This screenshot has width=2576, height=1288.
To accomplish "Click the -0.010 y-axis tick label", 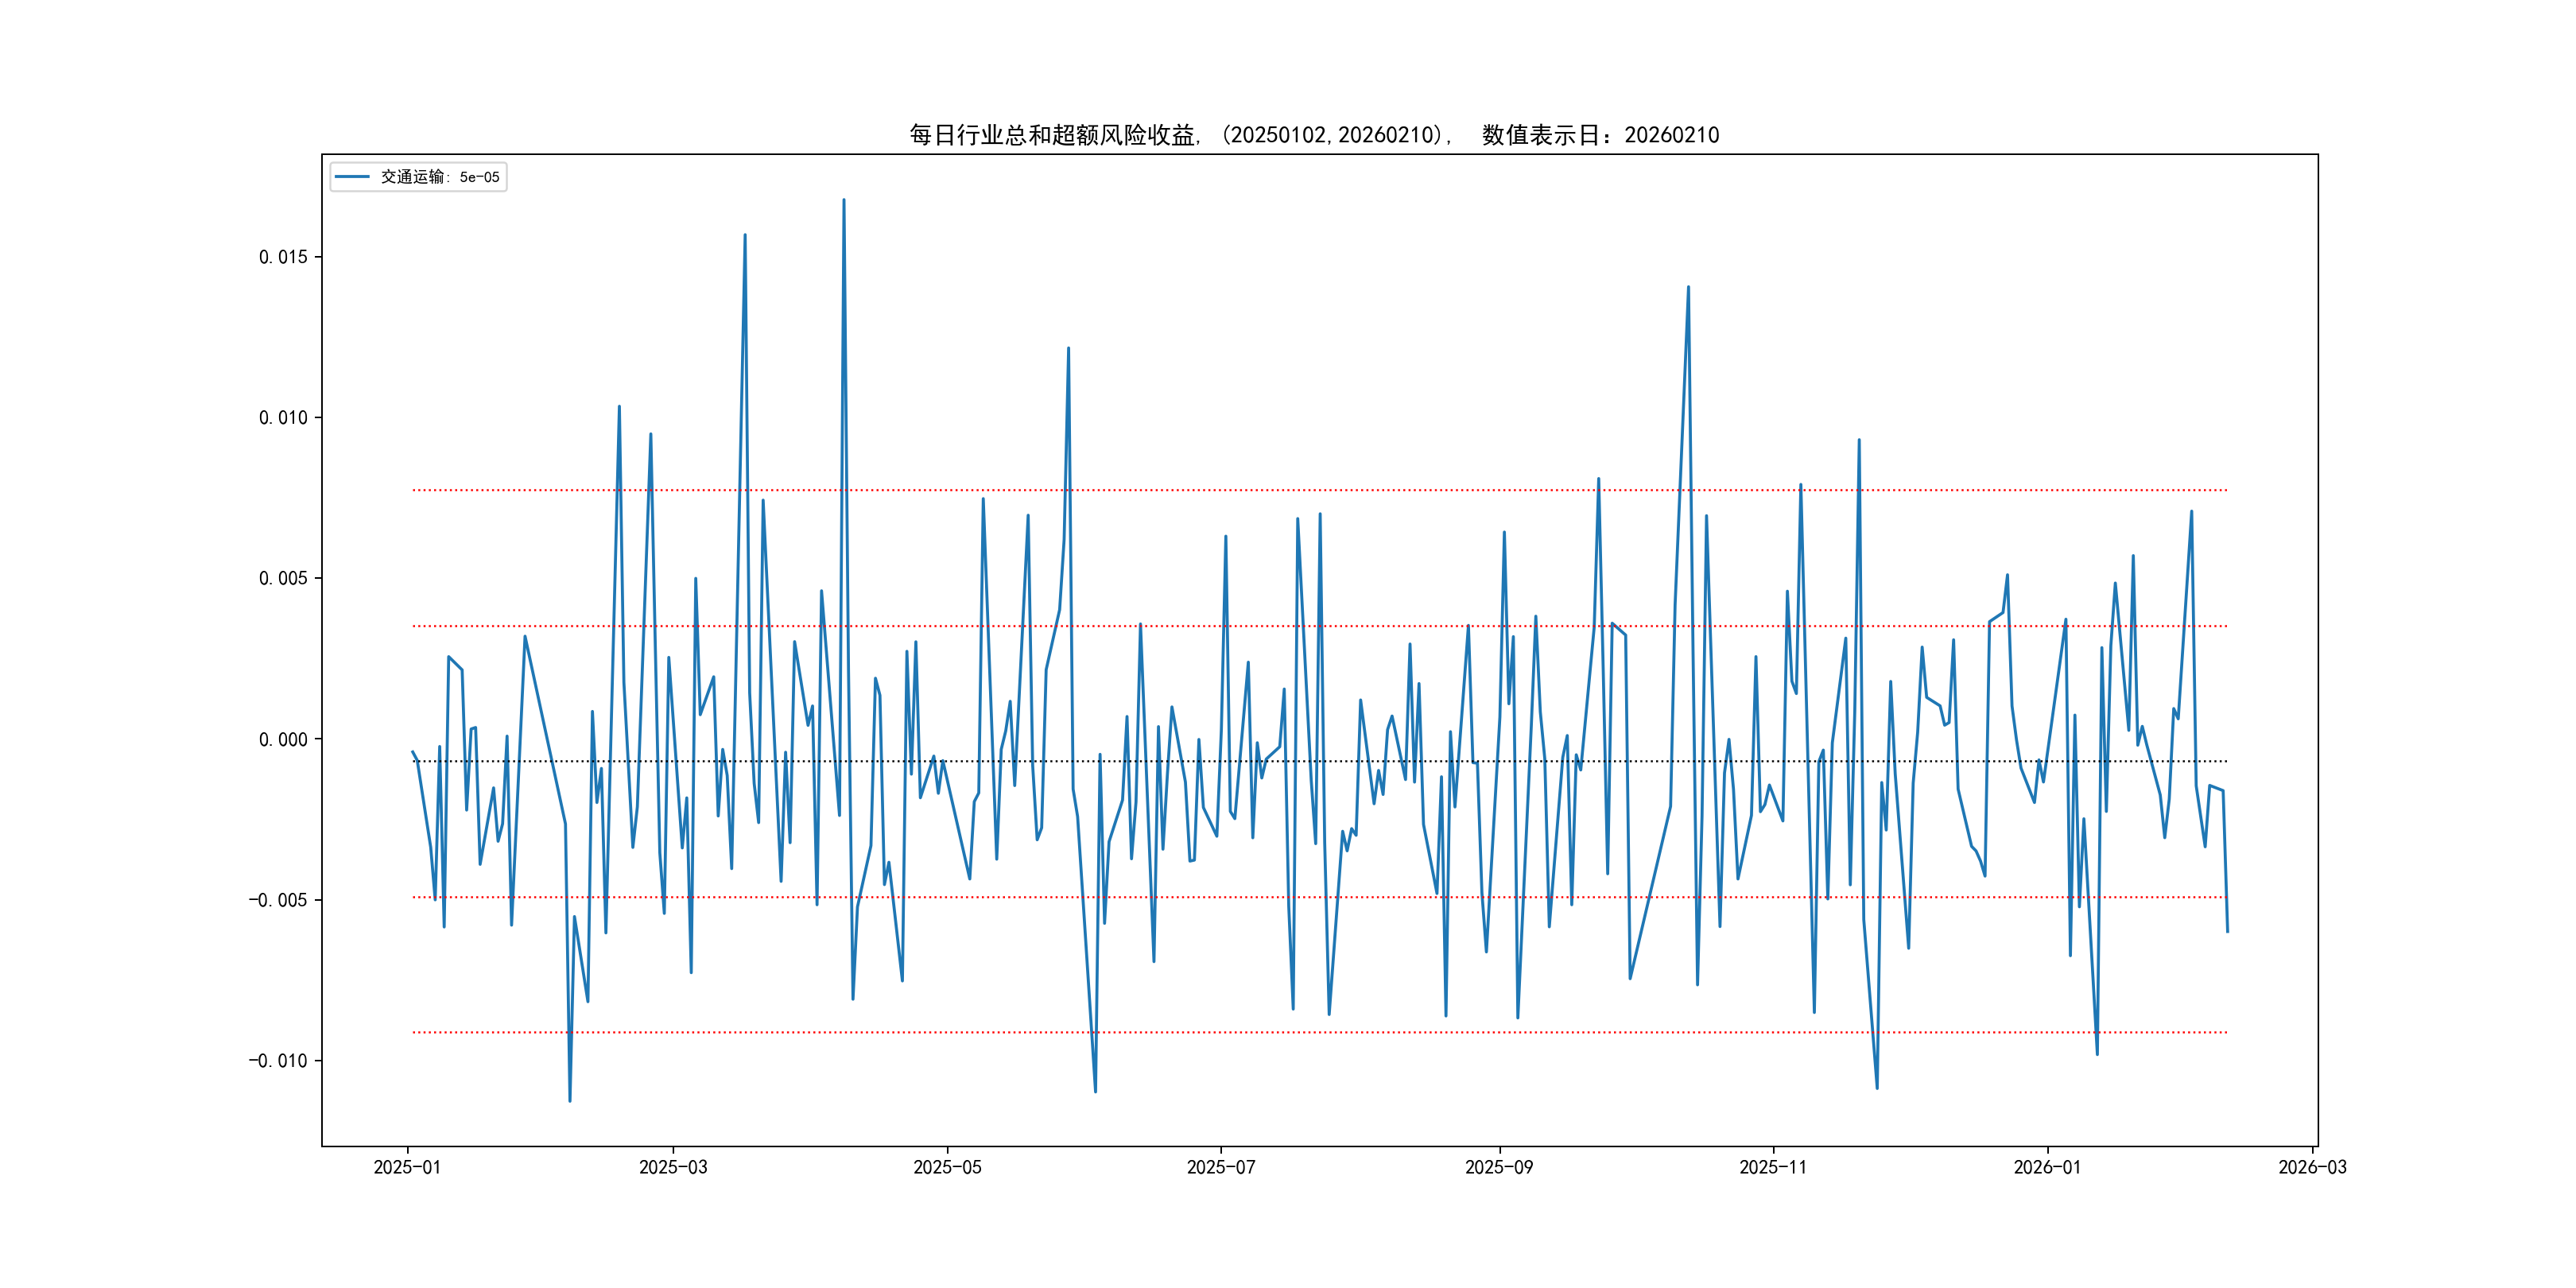I will pos(278,1061).
